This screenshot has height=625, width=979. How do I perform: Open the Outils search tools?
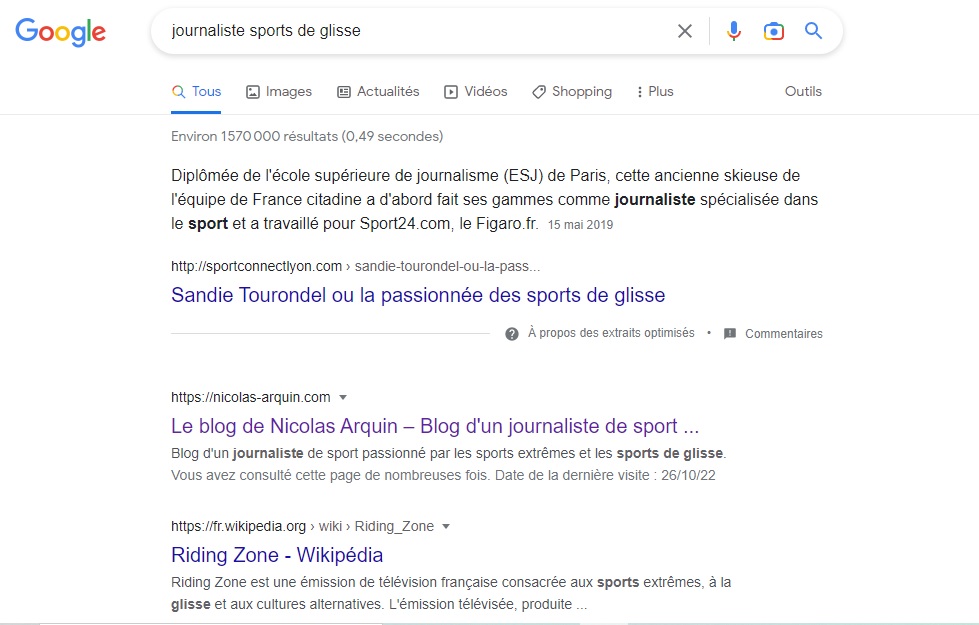click(x=803, y=92)
